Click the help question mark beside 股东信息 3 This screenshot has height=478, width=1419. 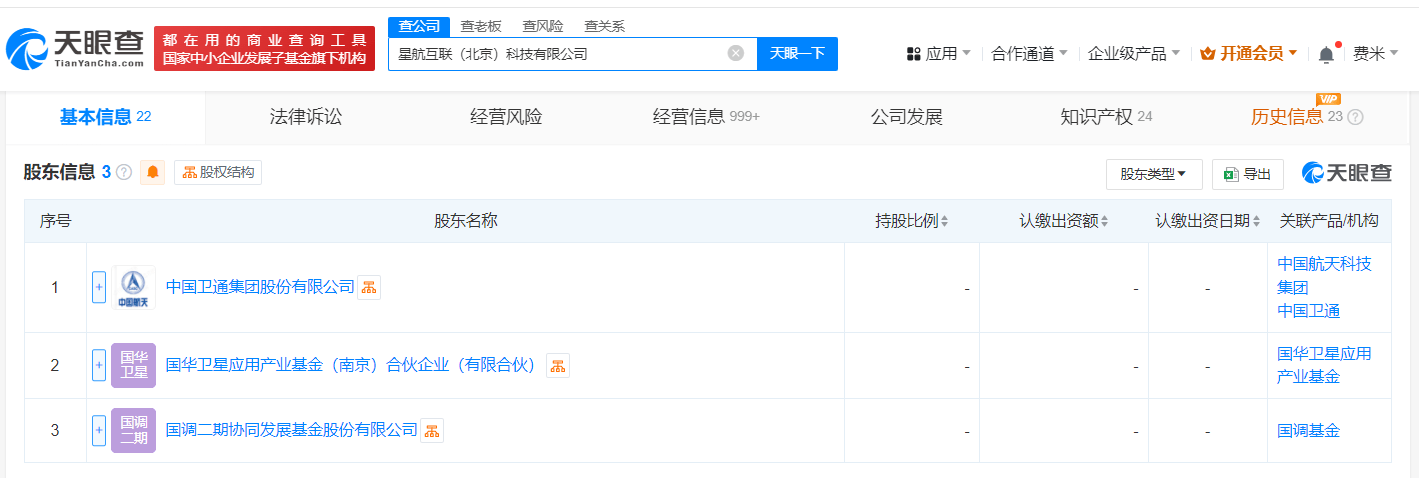coord(124,172)
